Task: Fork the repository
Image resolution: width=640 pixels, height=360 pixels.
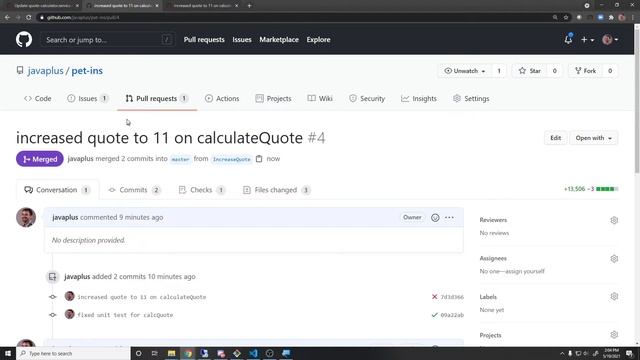Action: point(586,71)
